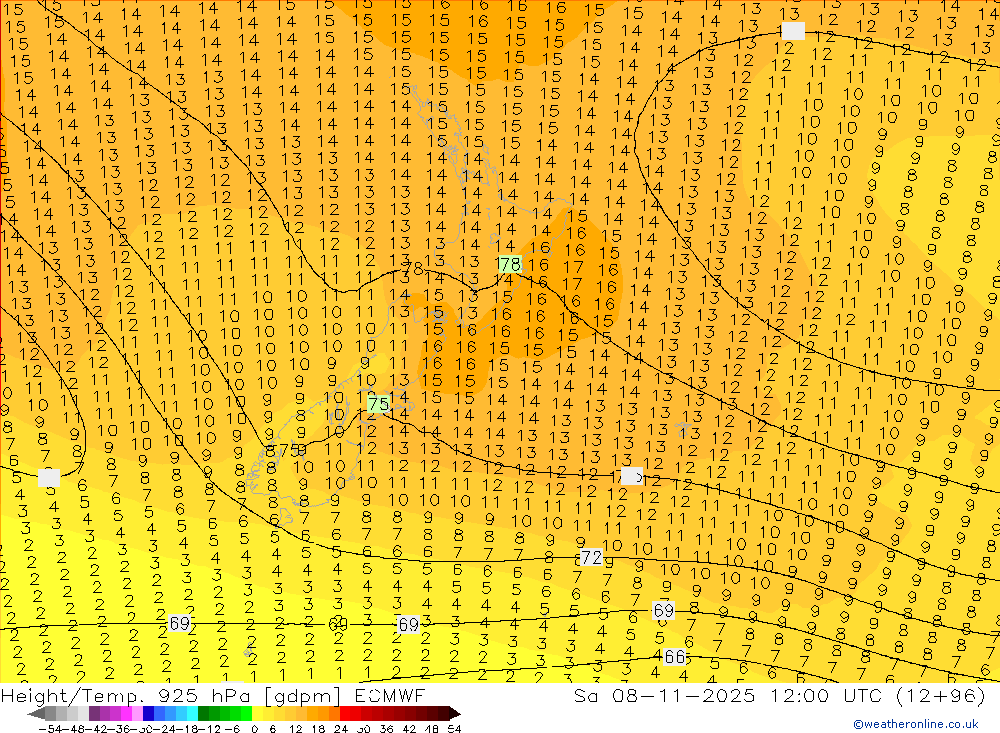Click the -54 legend value
Viewport: 1000px width, 733px height.
click(48, 728)
